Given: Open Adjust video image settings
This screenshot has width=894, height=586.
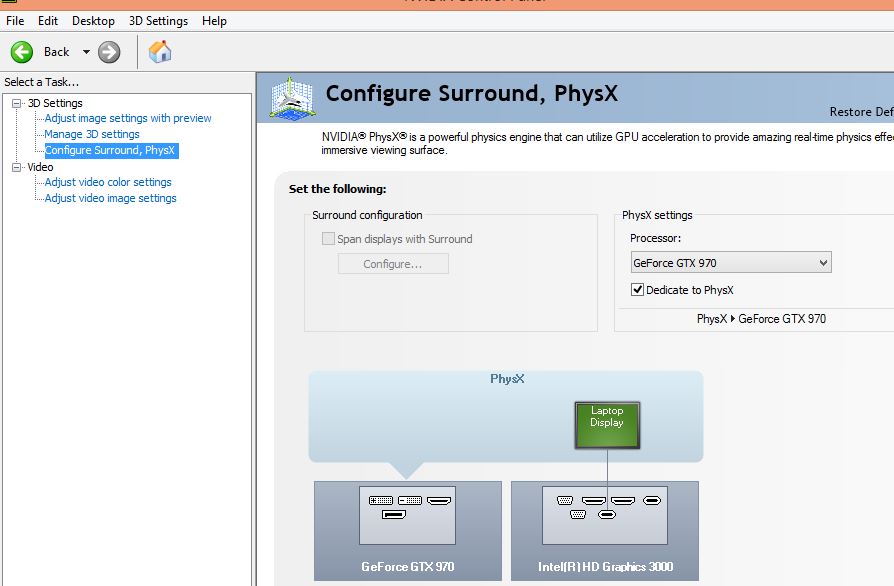Looking at the screenshot, I should tap(111, 198).
